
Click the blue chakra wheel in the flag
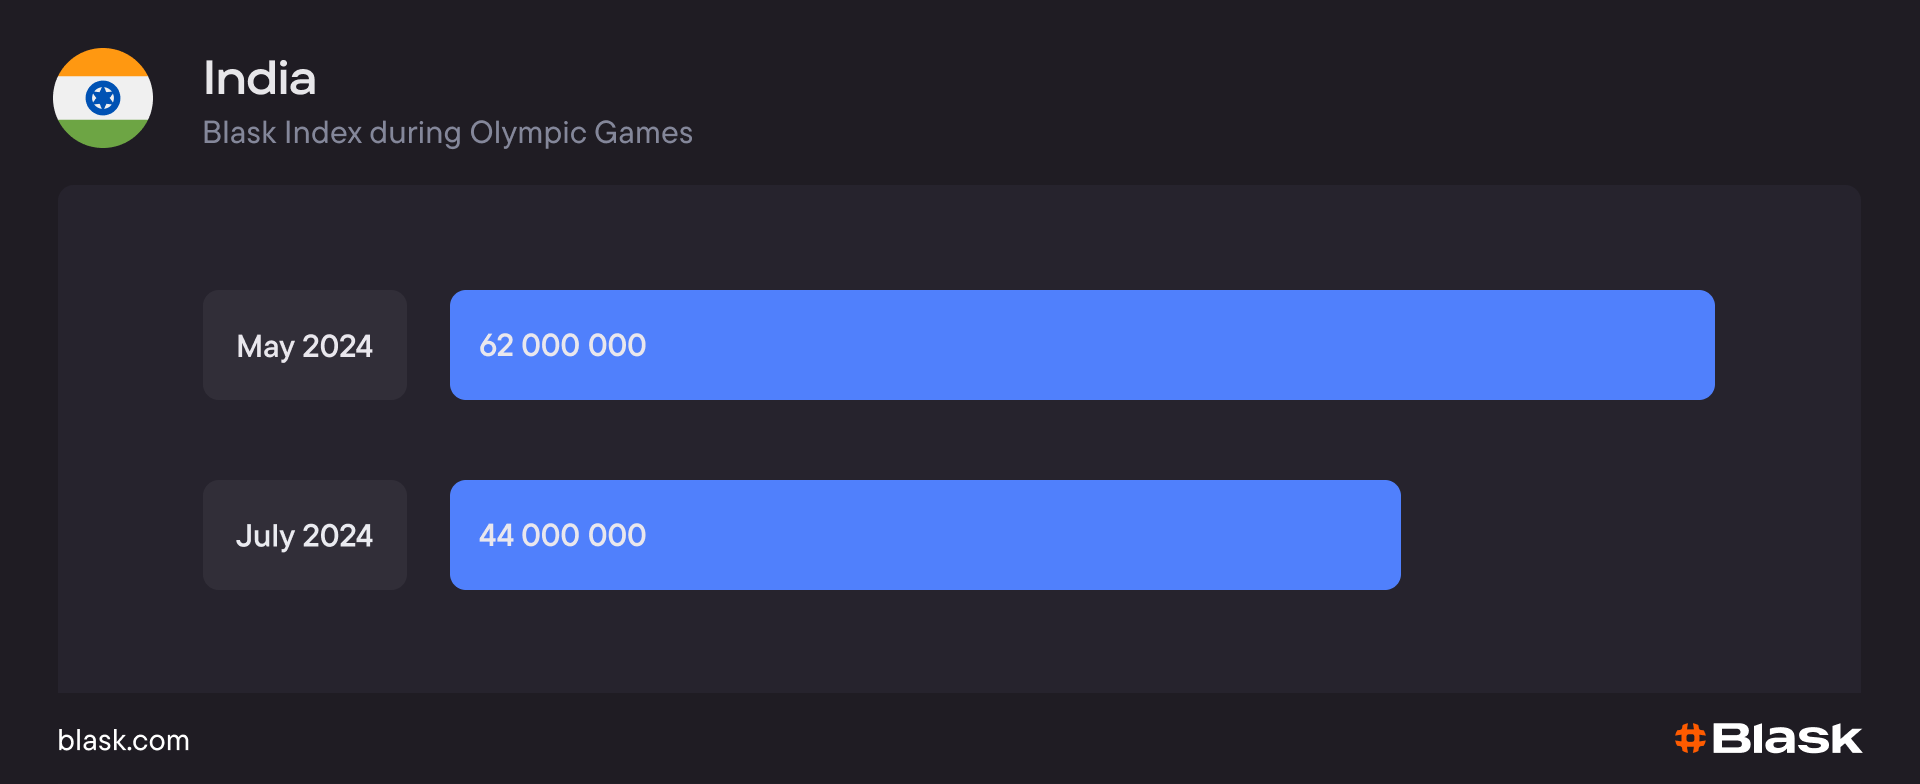103,98
